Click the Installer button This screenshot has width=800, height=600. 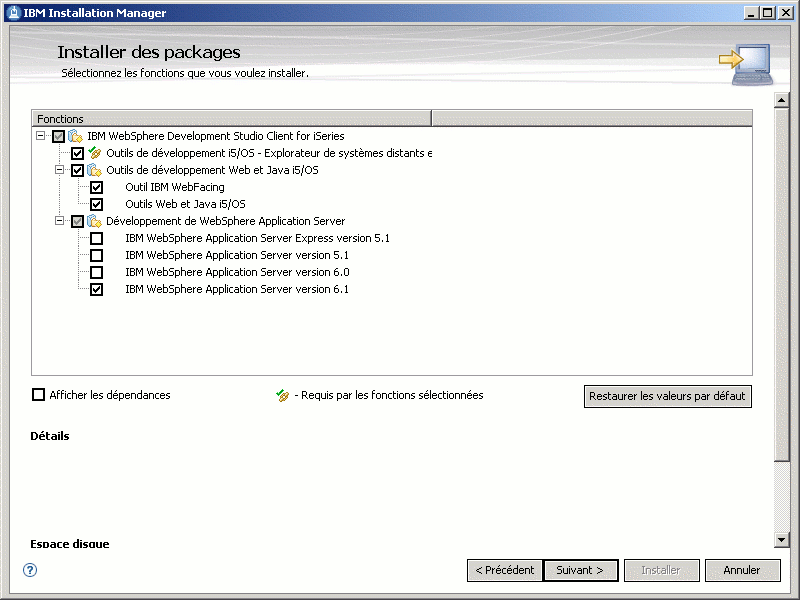(661, 570)
